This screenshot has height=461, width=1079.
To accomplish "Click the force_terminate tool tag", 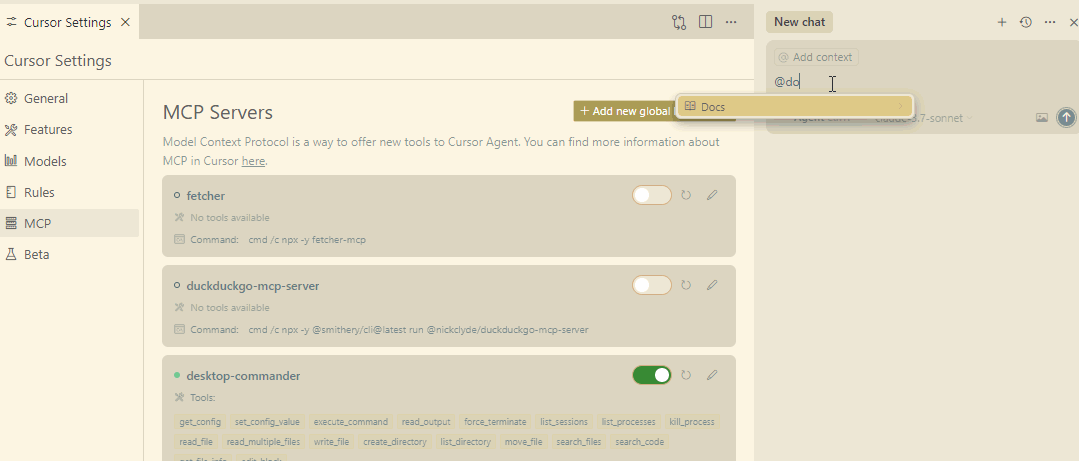I will [x=495, y=422].
